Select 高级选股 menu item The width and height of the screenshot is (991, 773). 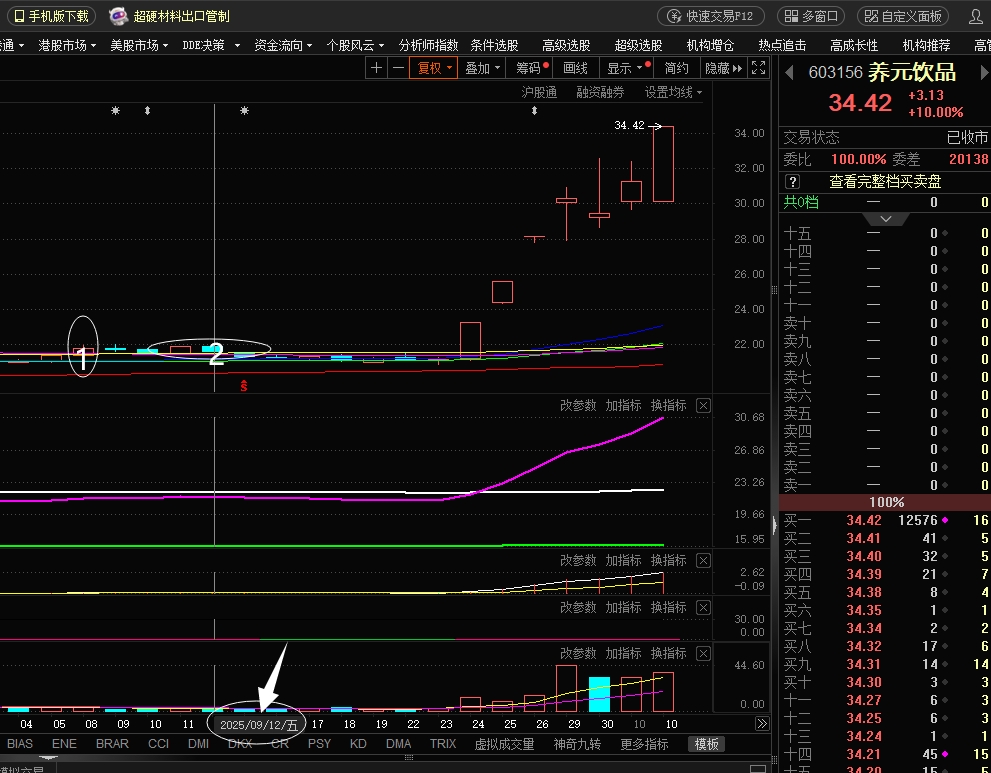(x=566, y=46)
